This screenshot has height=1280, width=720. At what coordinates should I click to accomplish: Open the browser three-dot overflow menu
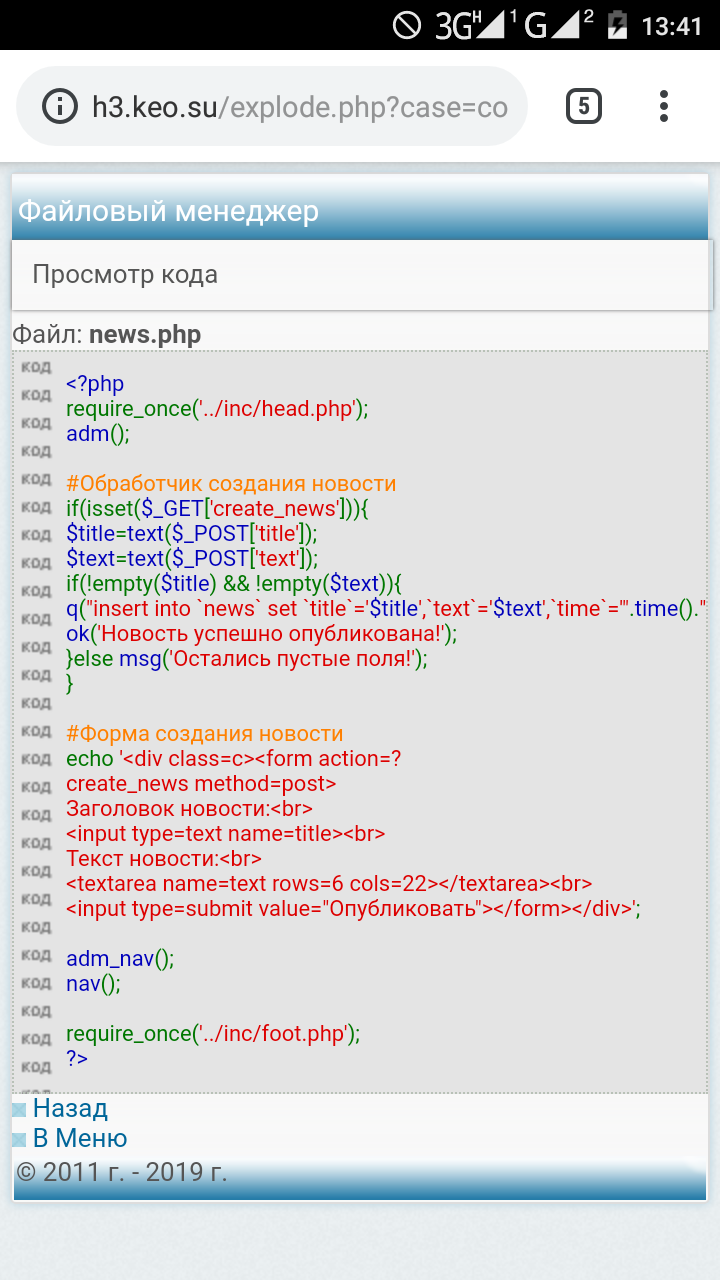click(x=664, y=106)
